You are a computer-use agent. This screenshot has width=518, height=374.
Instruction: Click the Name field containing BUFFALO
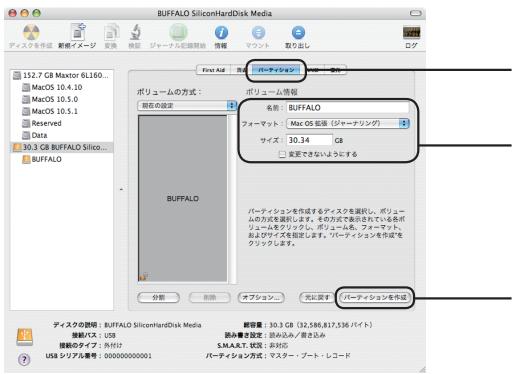[348, 108]
